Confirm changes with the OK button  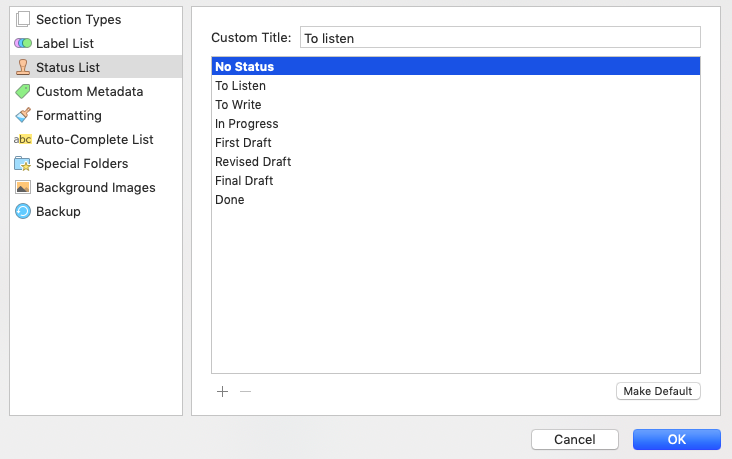[x=676, y=439]
